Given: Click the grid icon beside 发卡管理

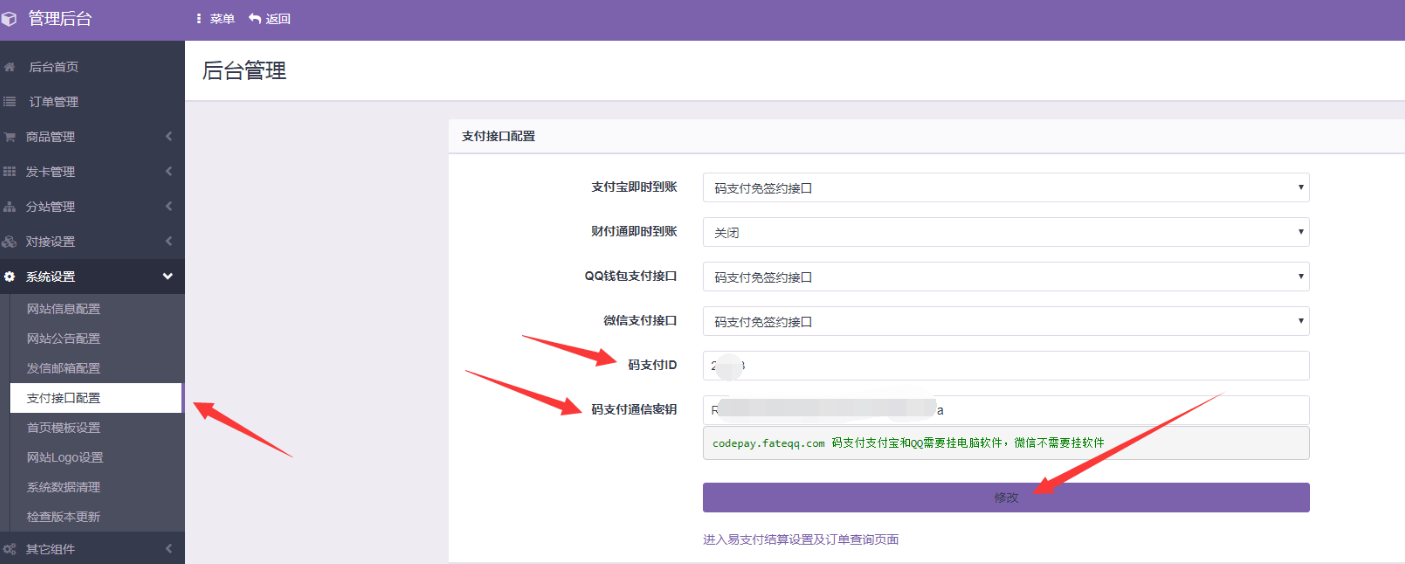Looking at the screenshot, I should [x=10, y=172].
